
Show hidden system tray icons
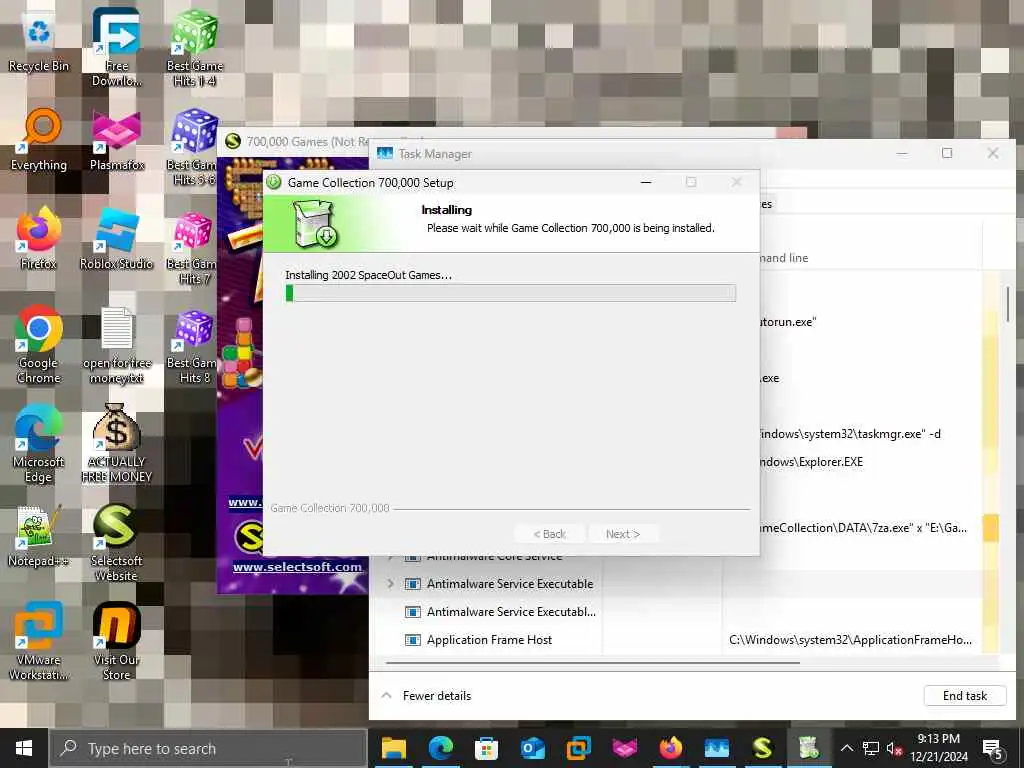pyautogui.click(x=846, y=748)
